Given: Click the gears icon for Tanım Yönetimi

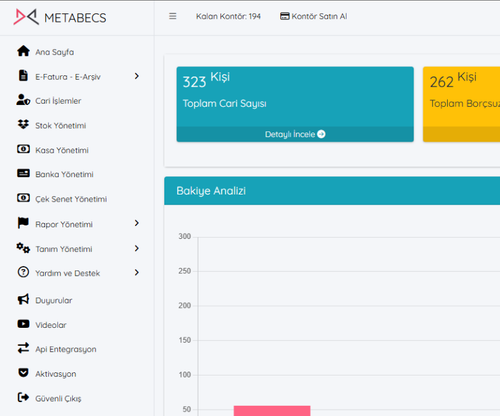Looking at the screenshot, I should pos(23,248).
